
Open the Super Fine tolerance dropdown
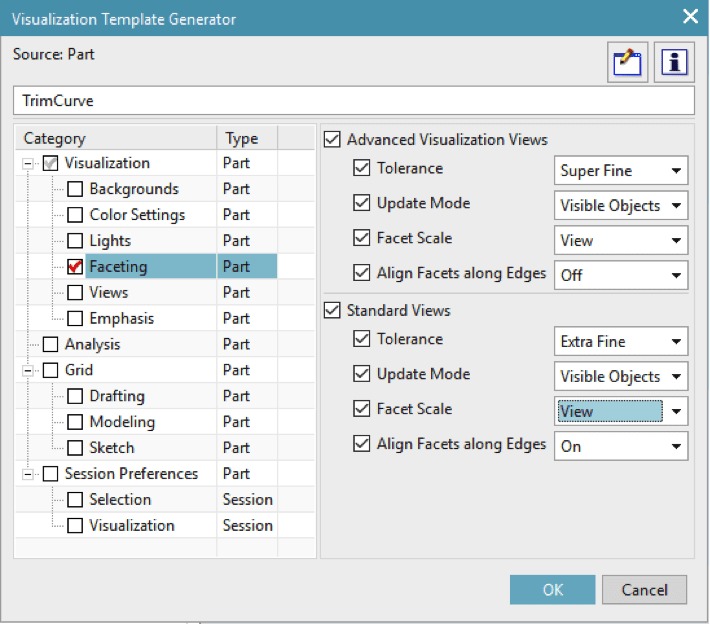pos(621,170)
